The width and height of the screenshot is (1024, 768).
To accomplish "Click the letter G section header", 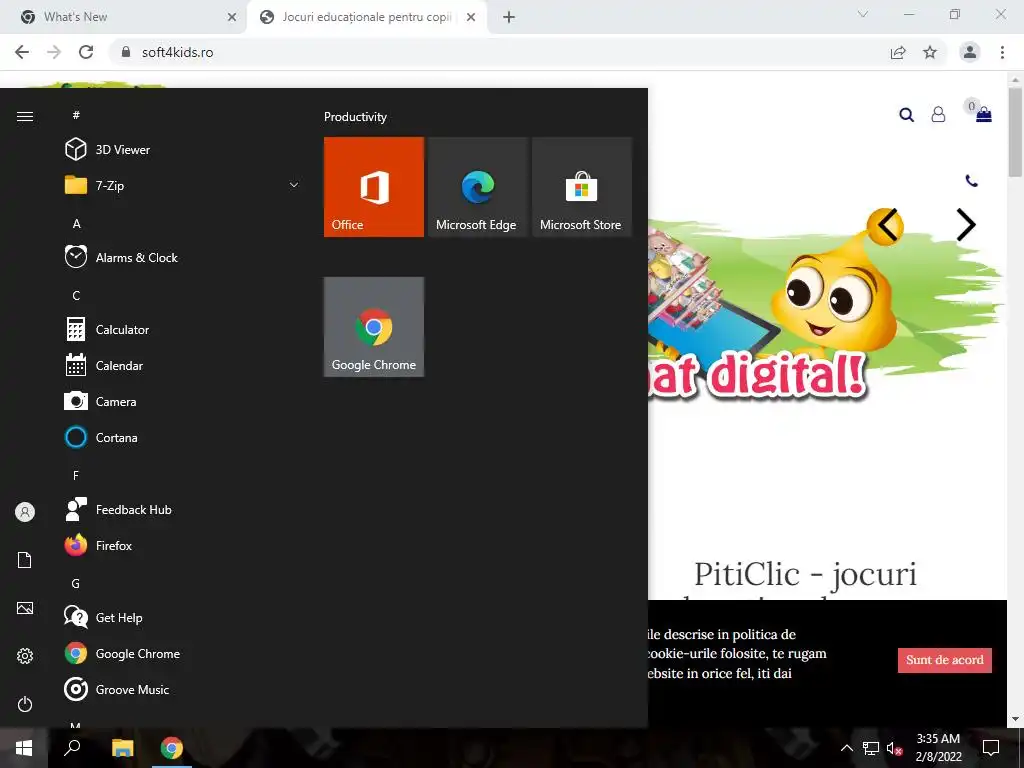I will coord(76,583).
